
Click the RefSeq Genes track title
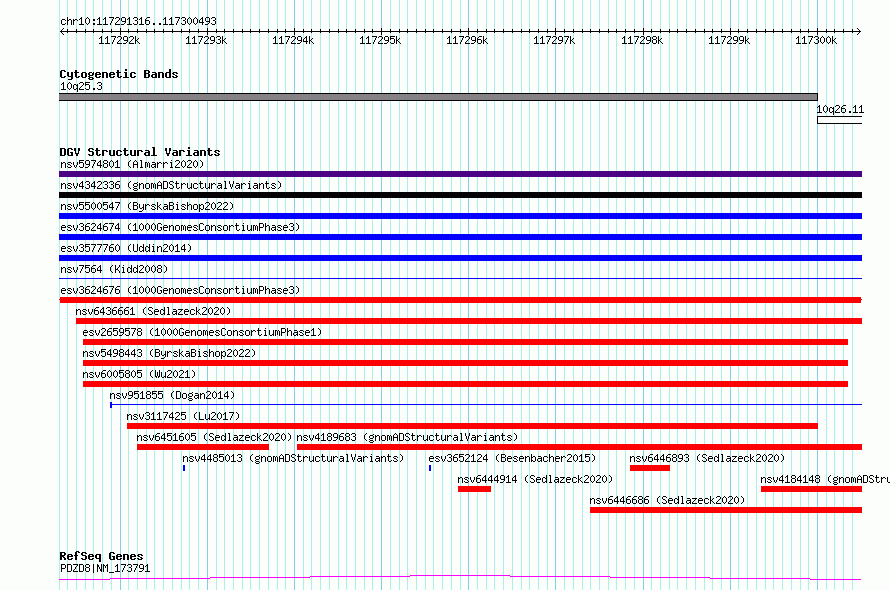click(101, 556)
